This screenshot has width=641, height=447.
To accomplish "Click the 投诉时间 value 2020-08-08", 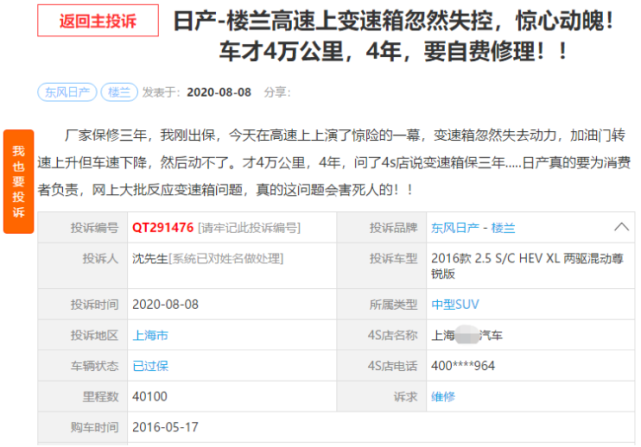I will click(165, 304).
